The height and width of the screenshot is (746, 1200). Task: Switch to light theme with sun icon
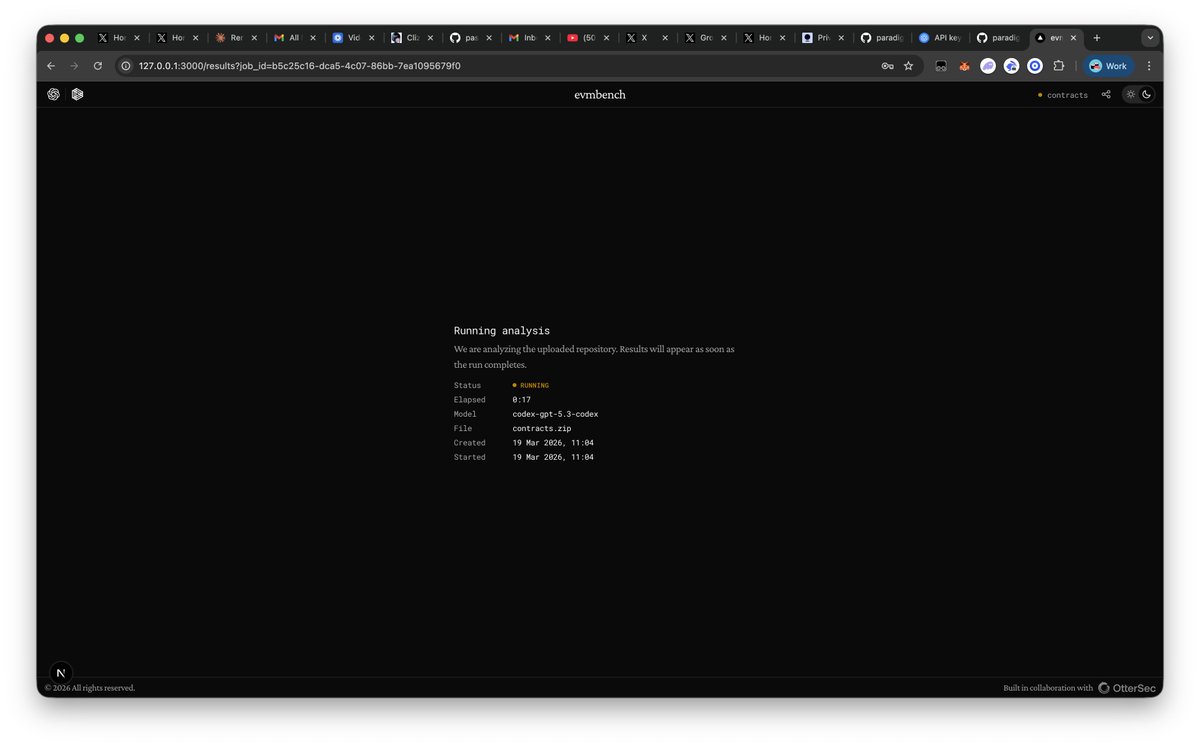(1131, 94)
